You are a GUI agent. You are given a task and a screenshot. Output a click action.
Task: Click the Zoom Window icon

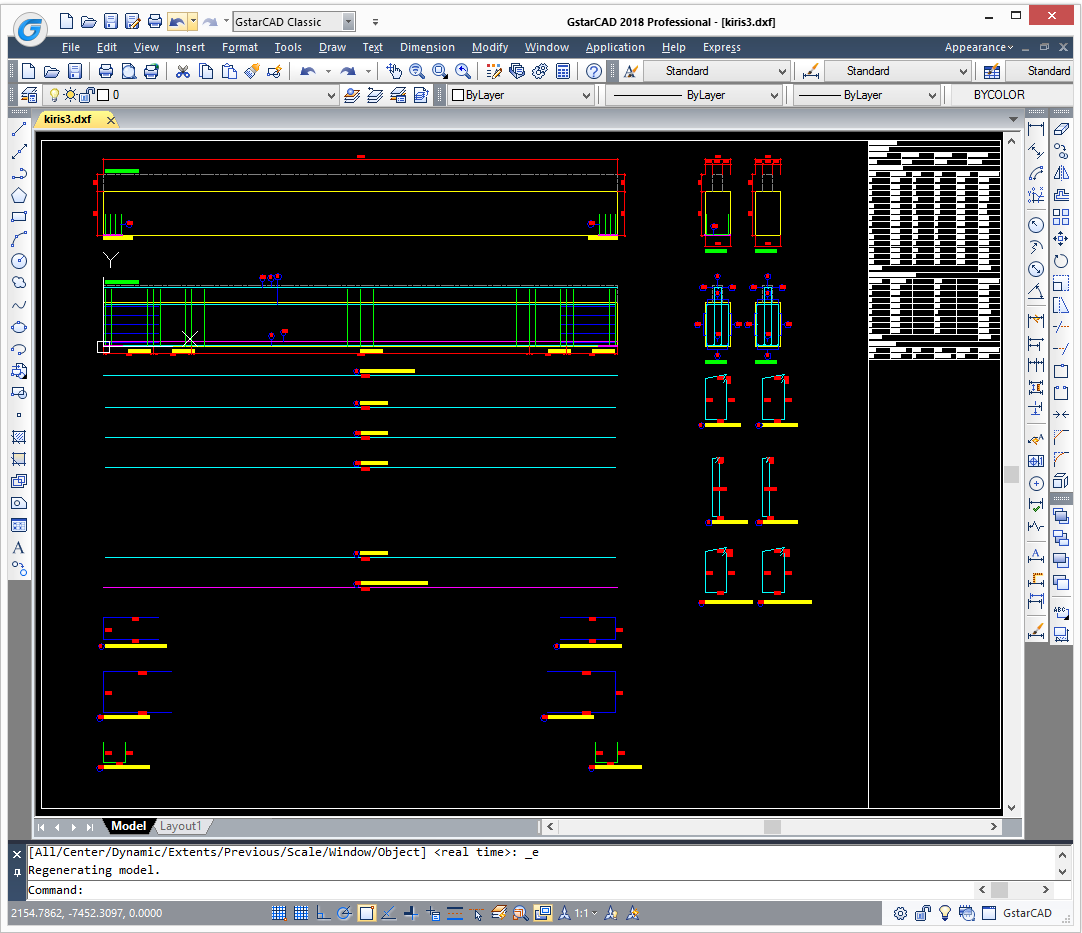coord(440,71)
